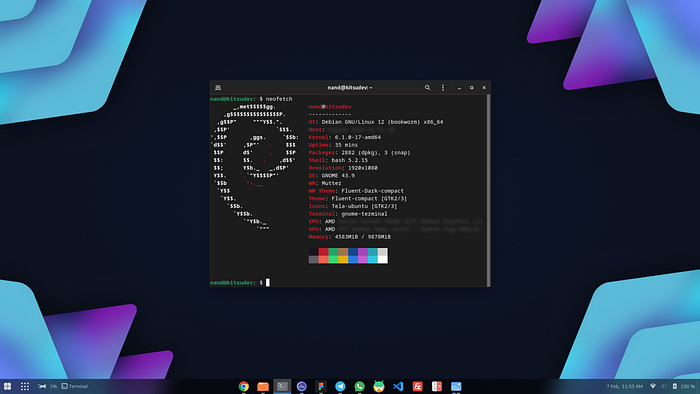Click the Icons Tela-ubuntu line
The image size is (700, 394).
coord(353,206)
